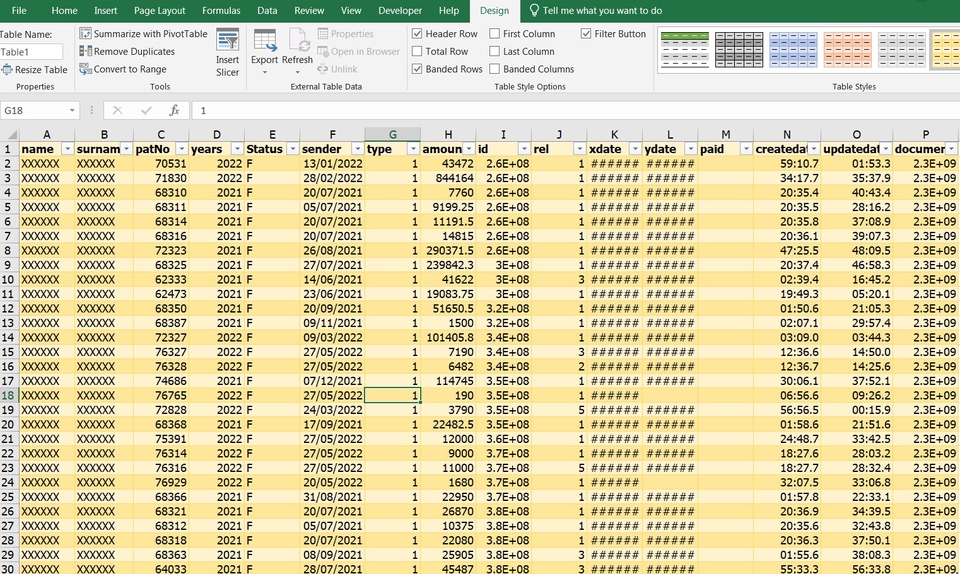The height and width of the screenshot is (574, 960).
Task: Click Resize Table icon
Action: [7, 69]
